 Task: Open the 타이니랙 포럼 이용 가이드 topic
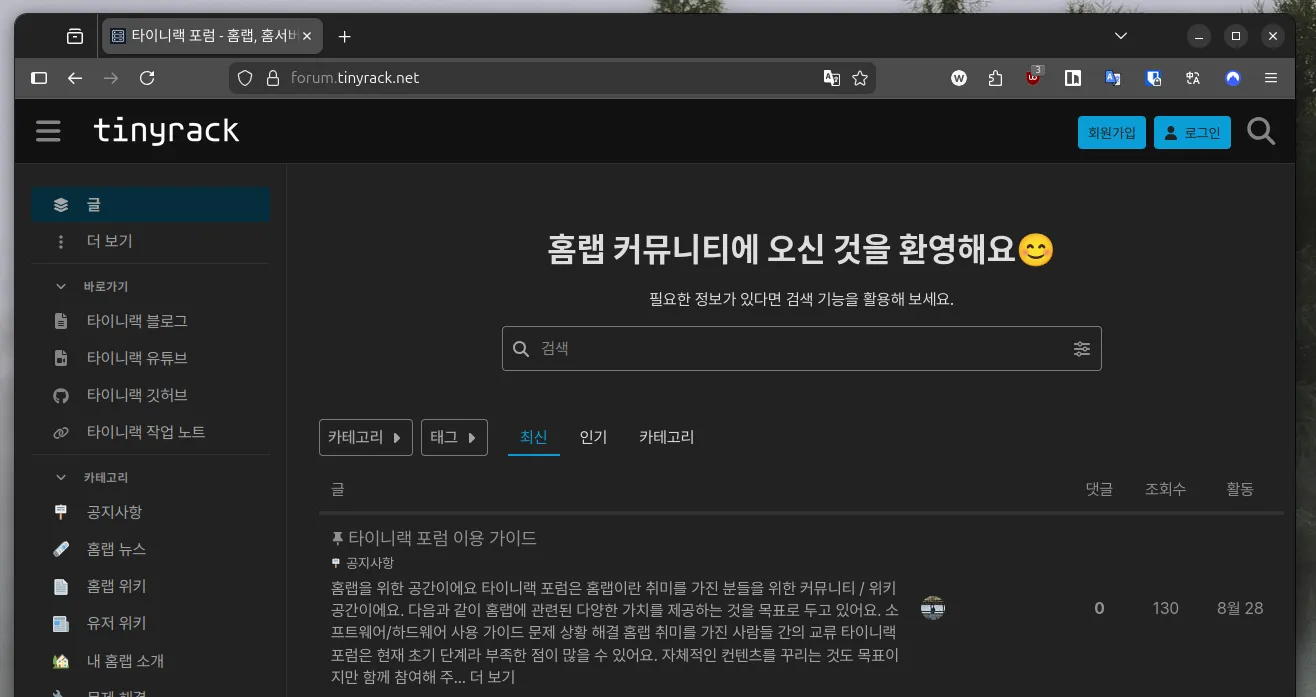click(442, 538)
